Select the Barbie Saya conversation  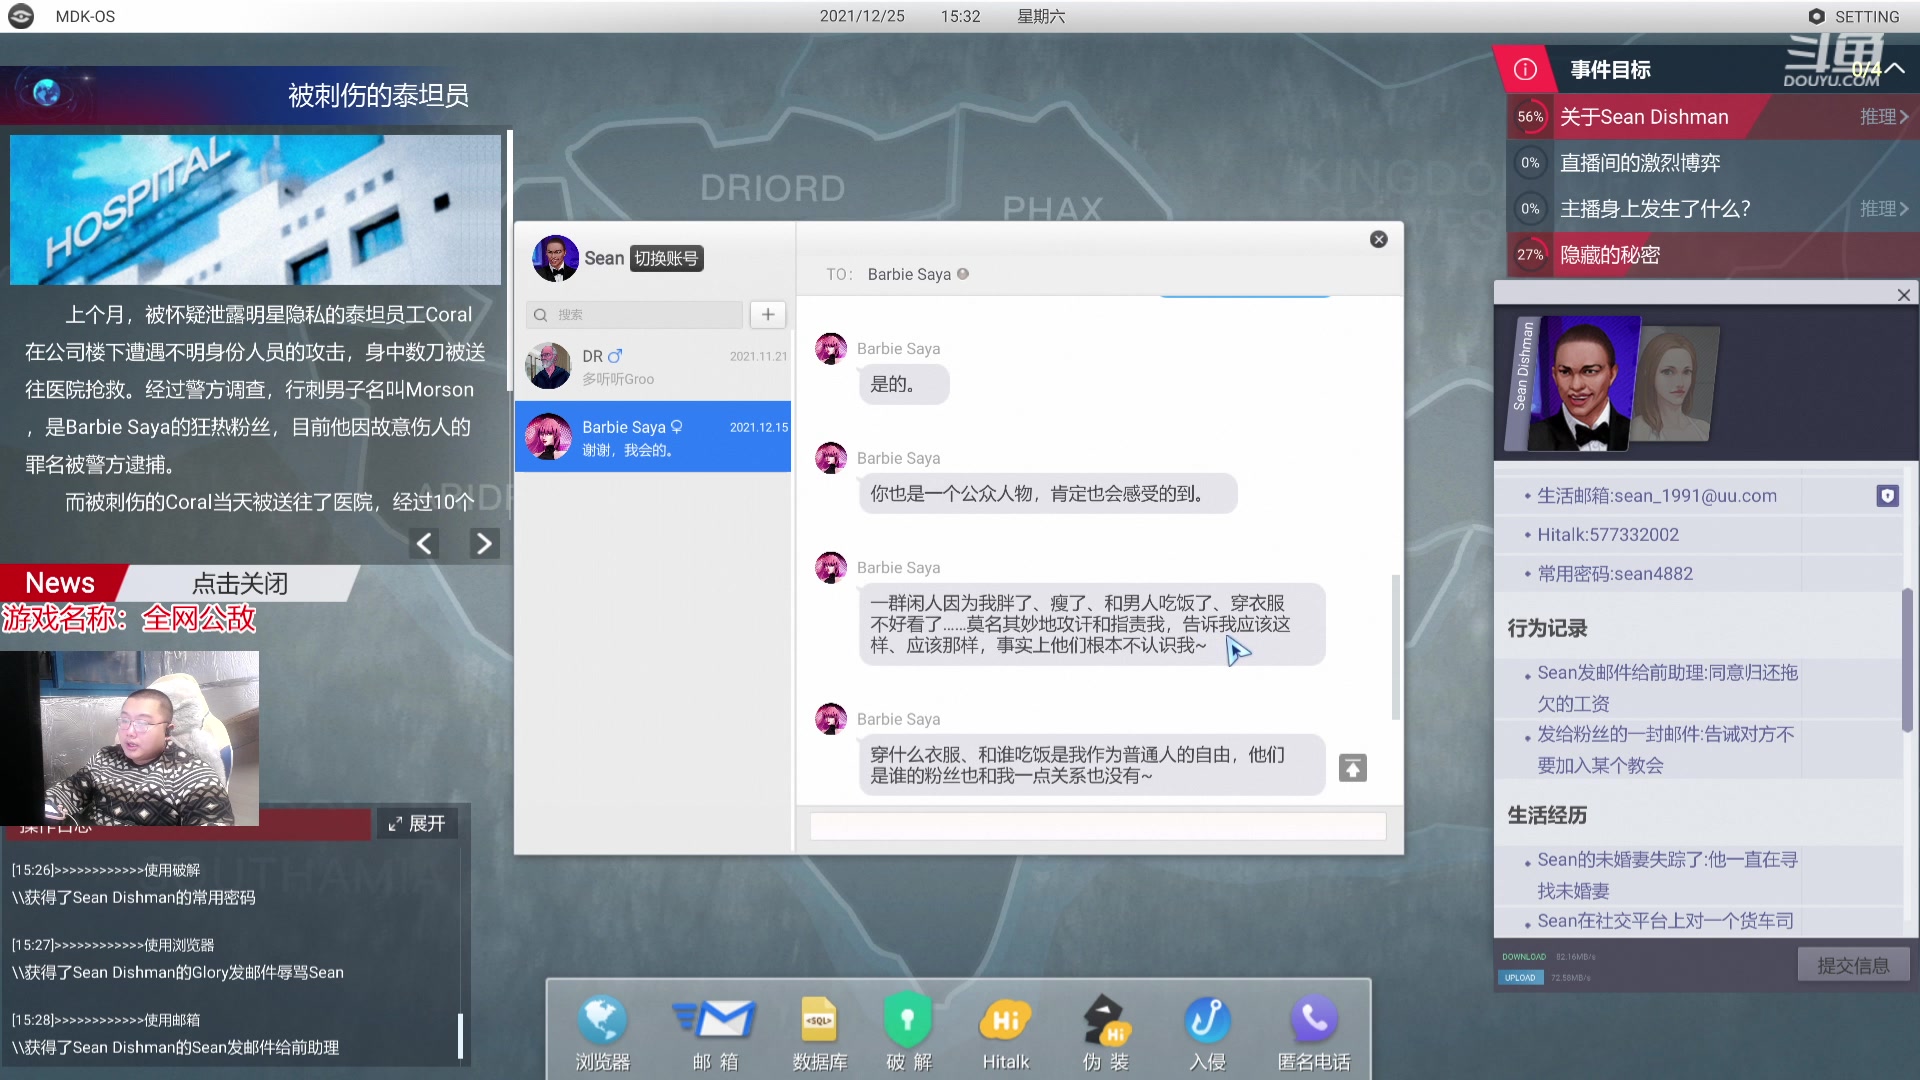click(x=653, y=437)
